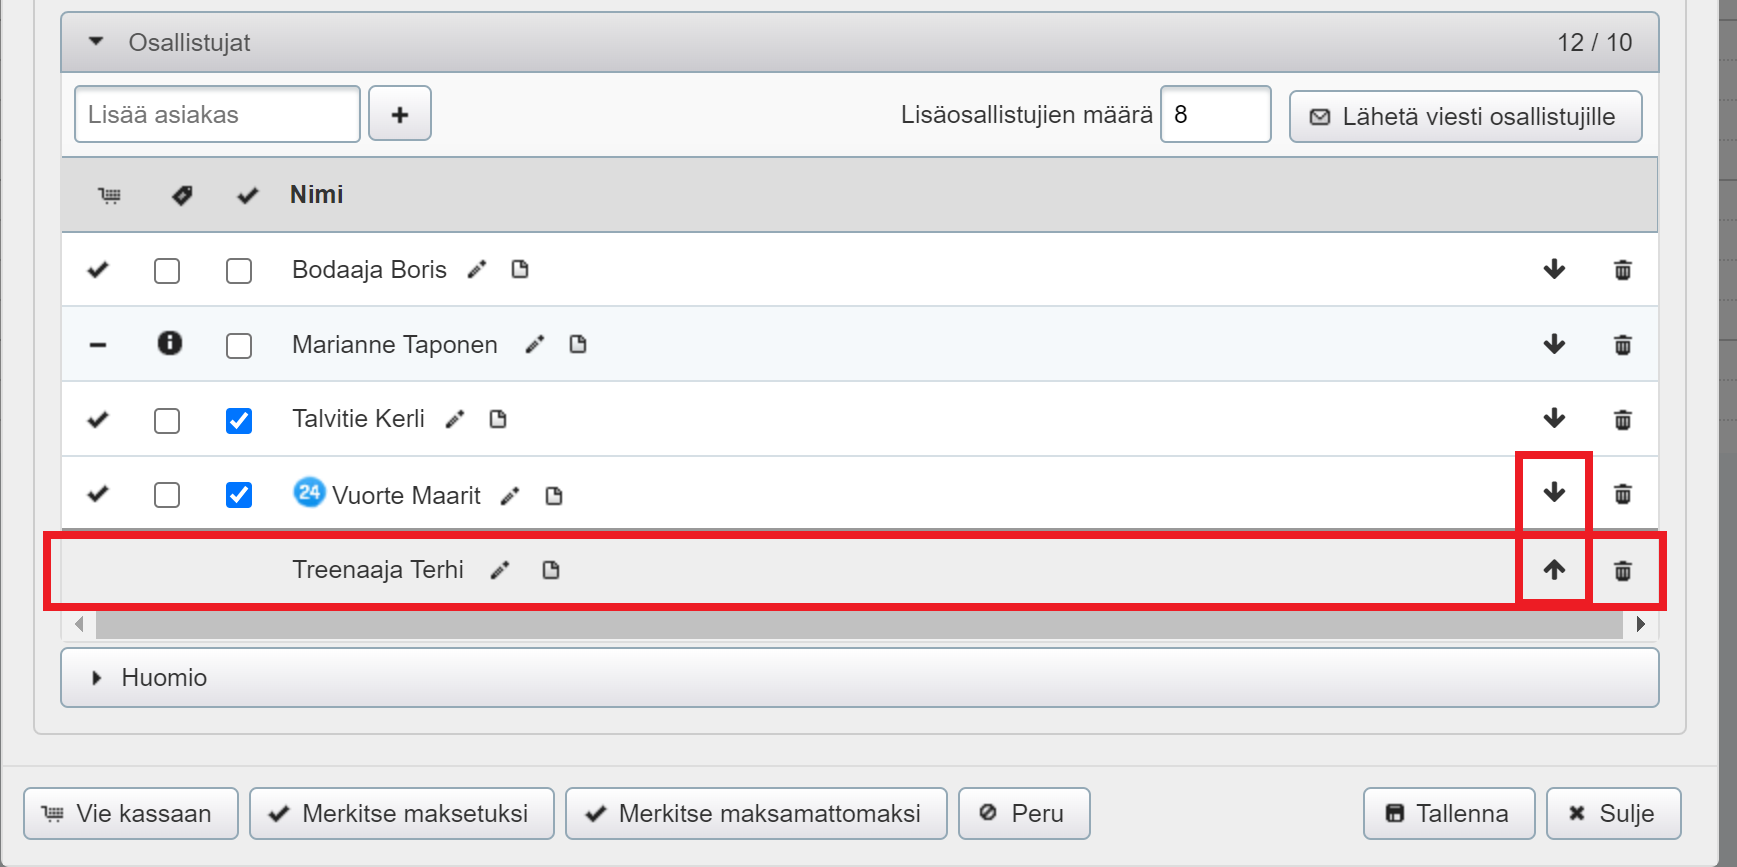This screenshot has width=1737, height=867.
Task: Move Vuorte Maarit down with the arrow icon
Action: pyautogui.click(x=1554, y=493)
